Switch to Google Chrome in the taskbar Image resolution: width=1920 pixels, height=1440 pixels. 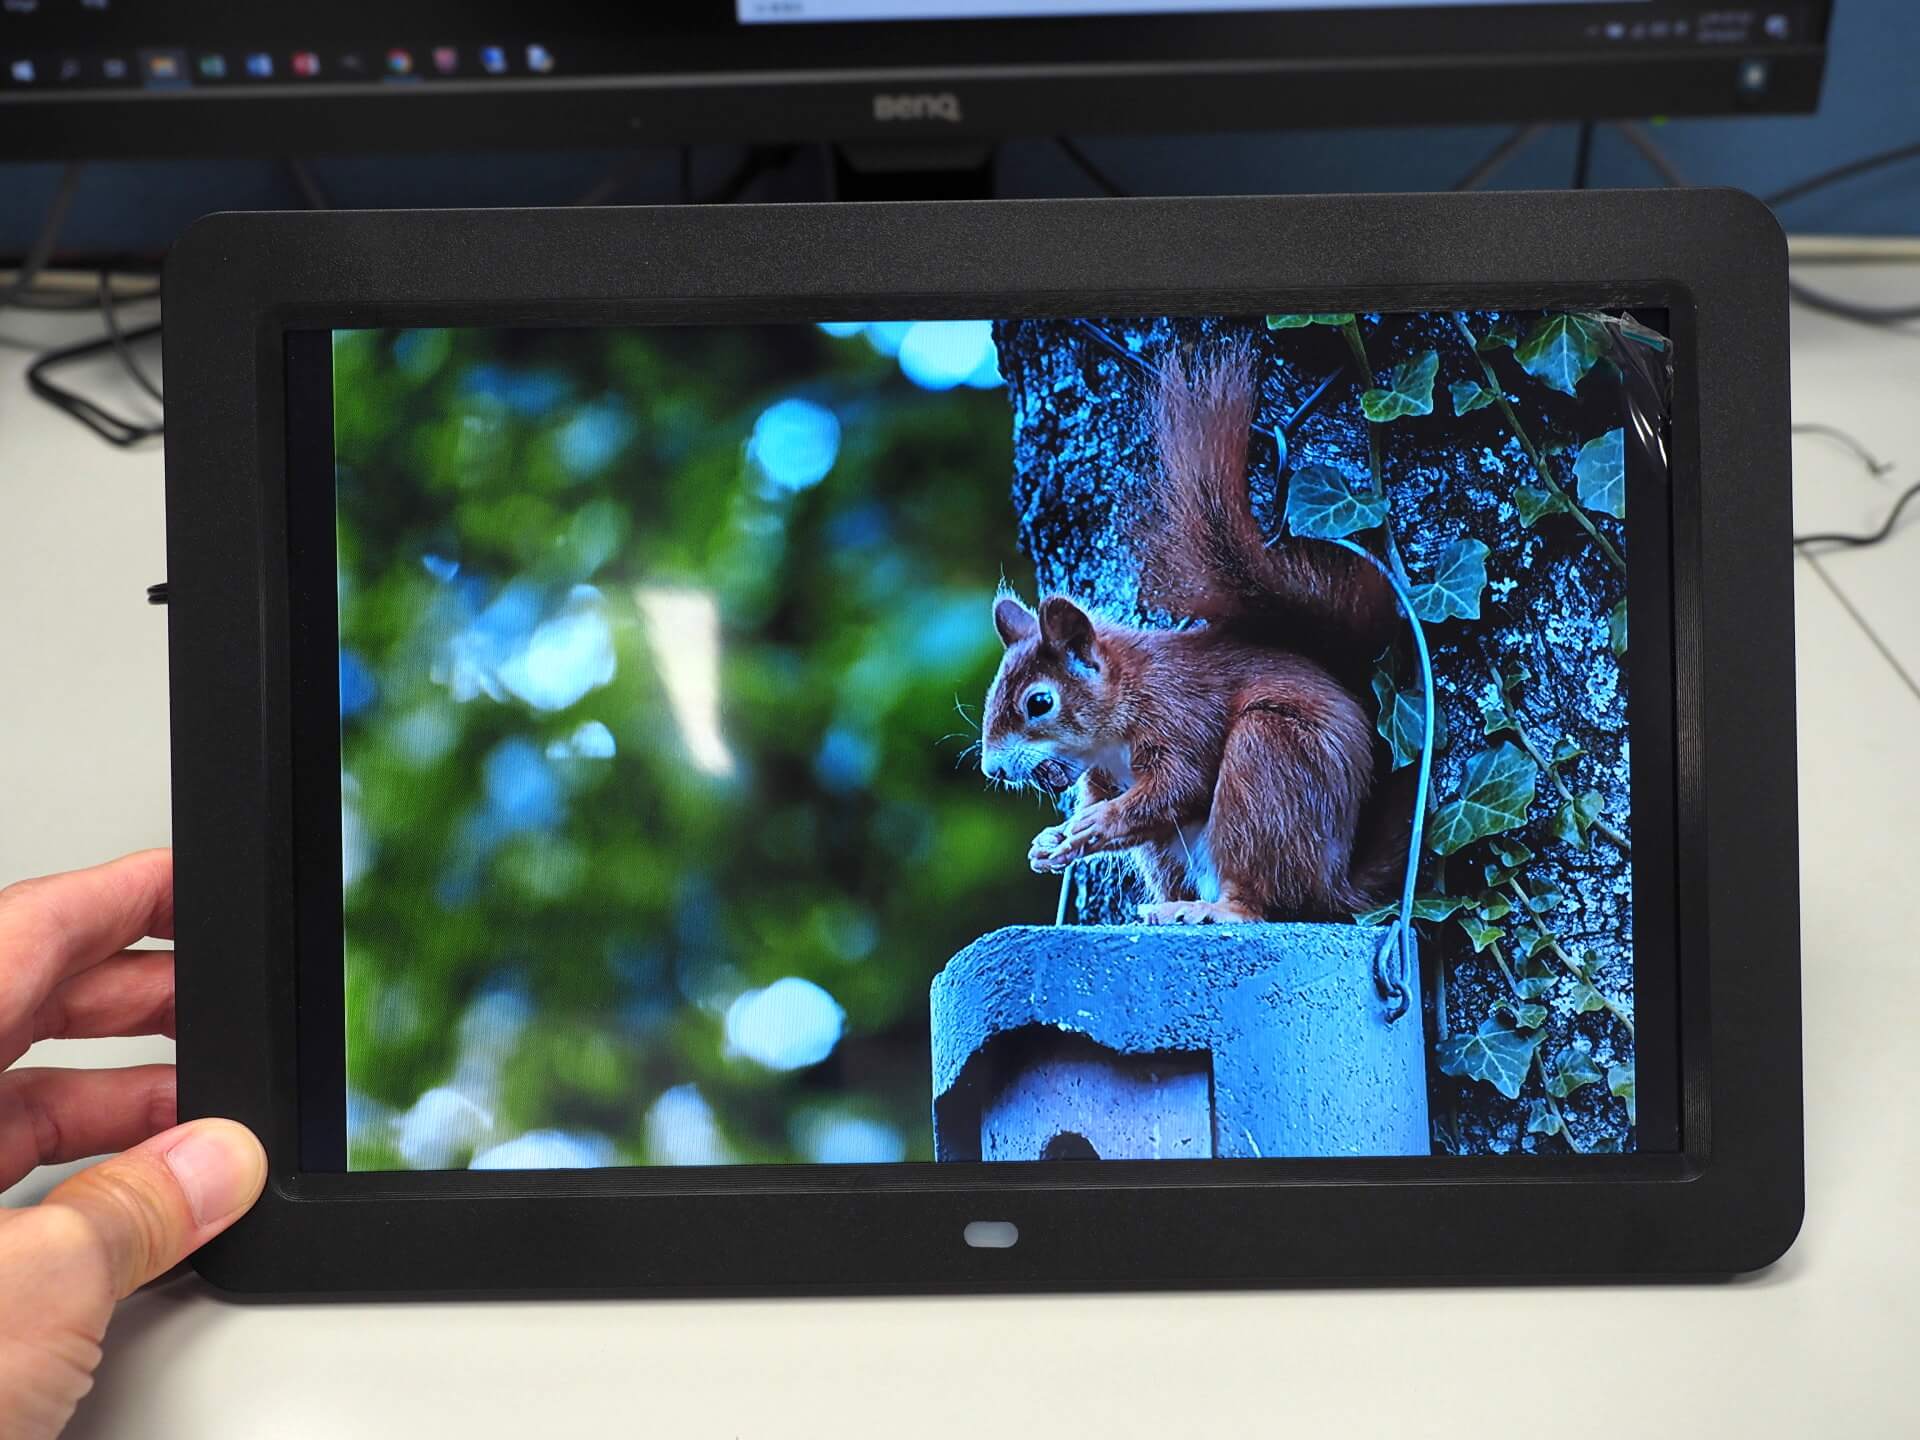pos(399,62)
